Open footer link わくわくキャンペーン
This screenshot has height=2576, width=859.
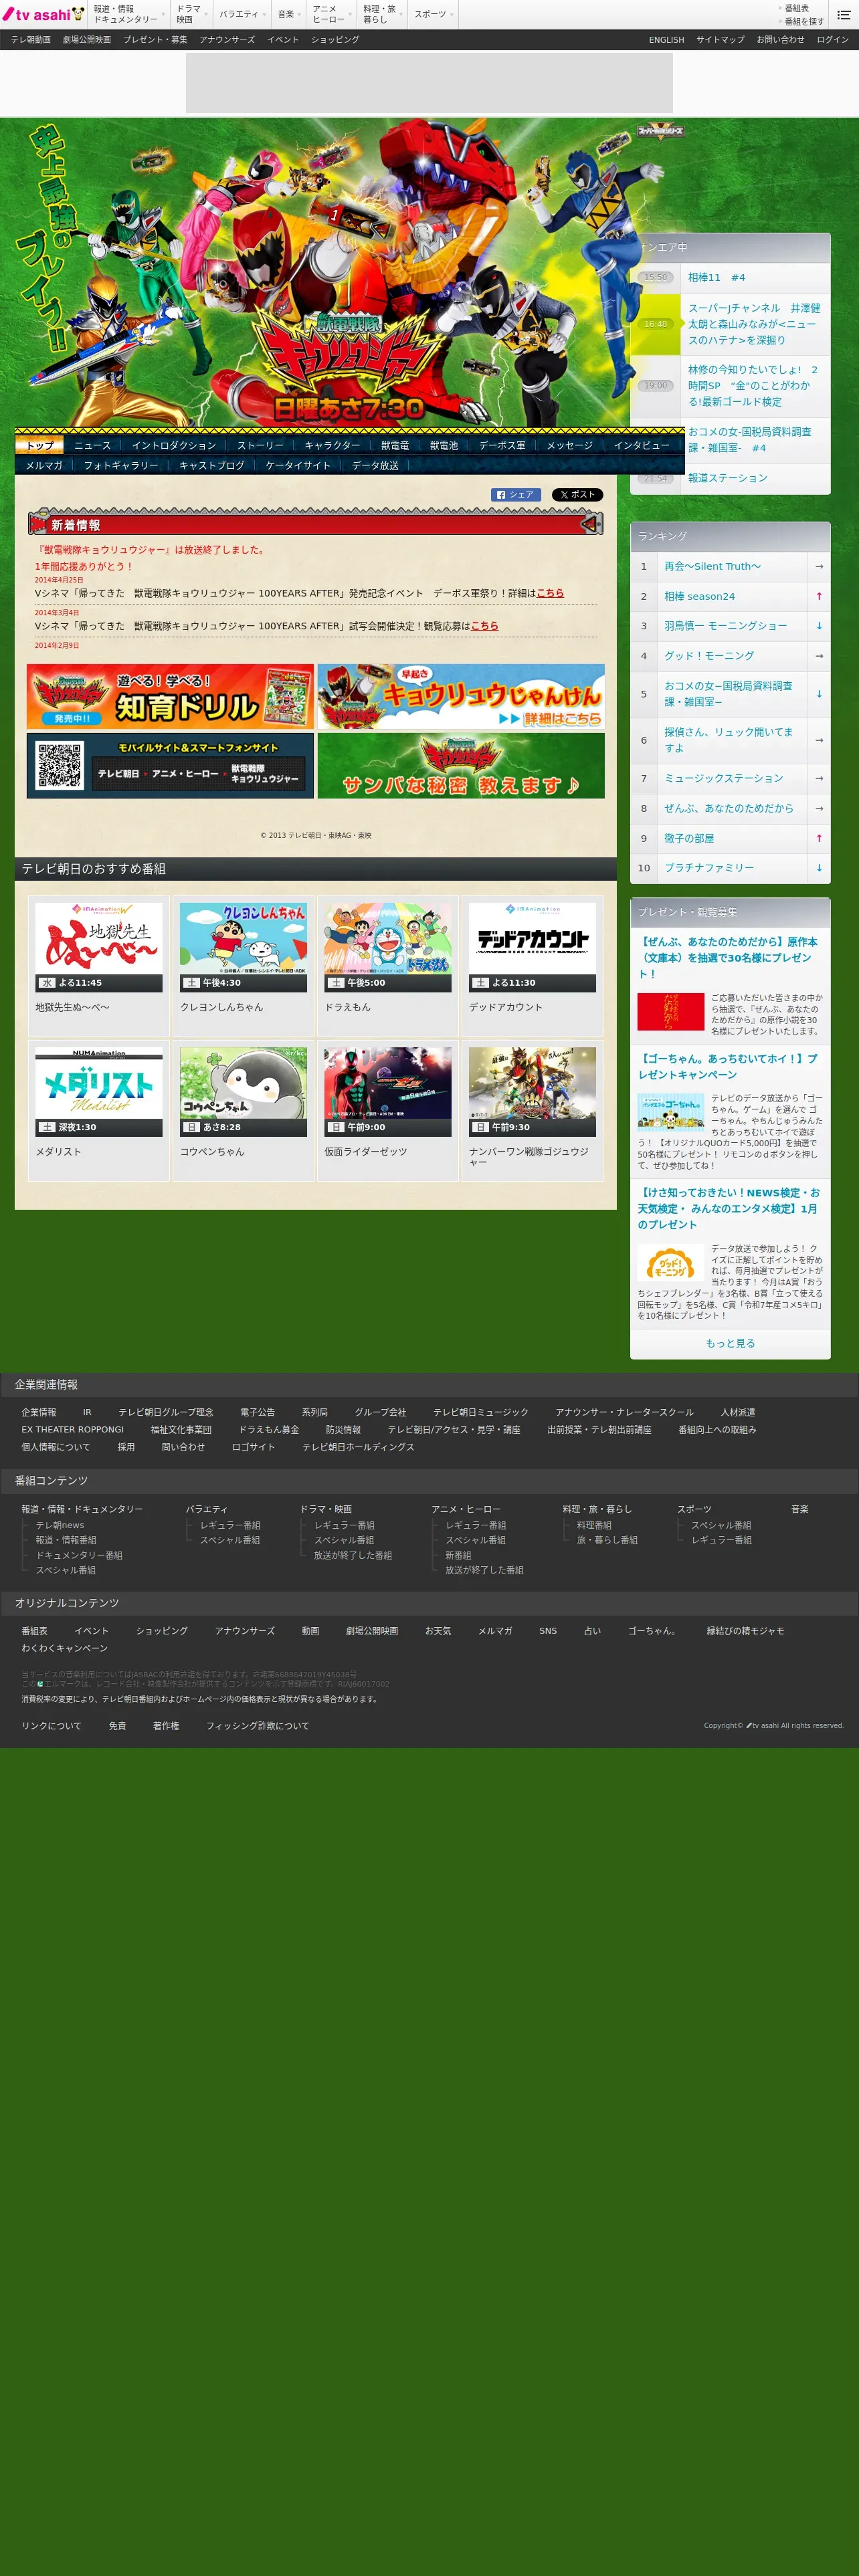tap(65, 1648)
